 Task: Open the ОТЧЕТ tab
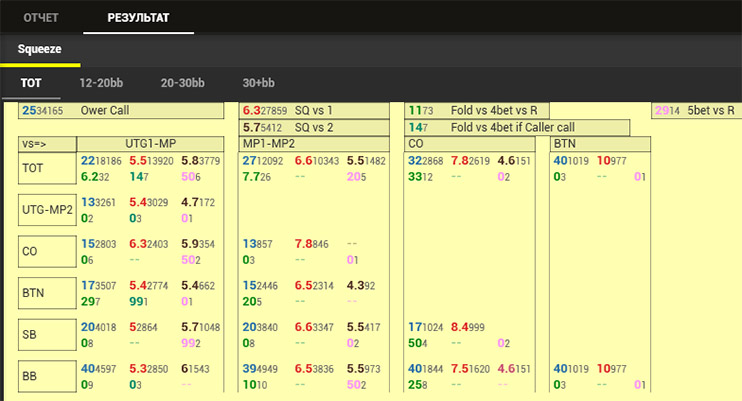[x=41, y=18]
